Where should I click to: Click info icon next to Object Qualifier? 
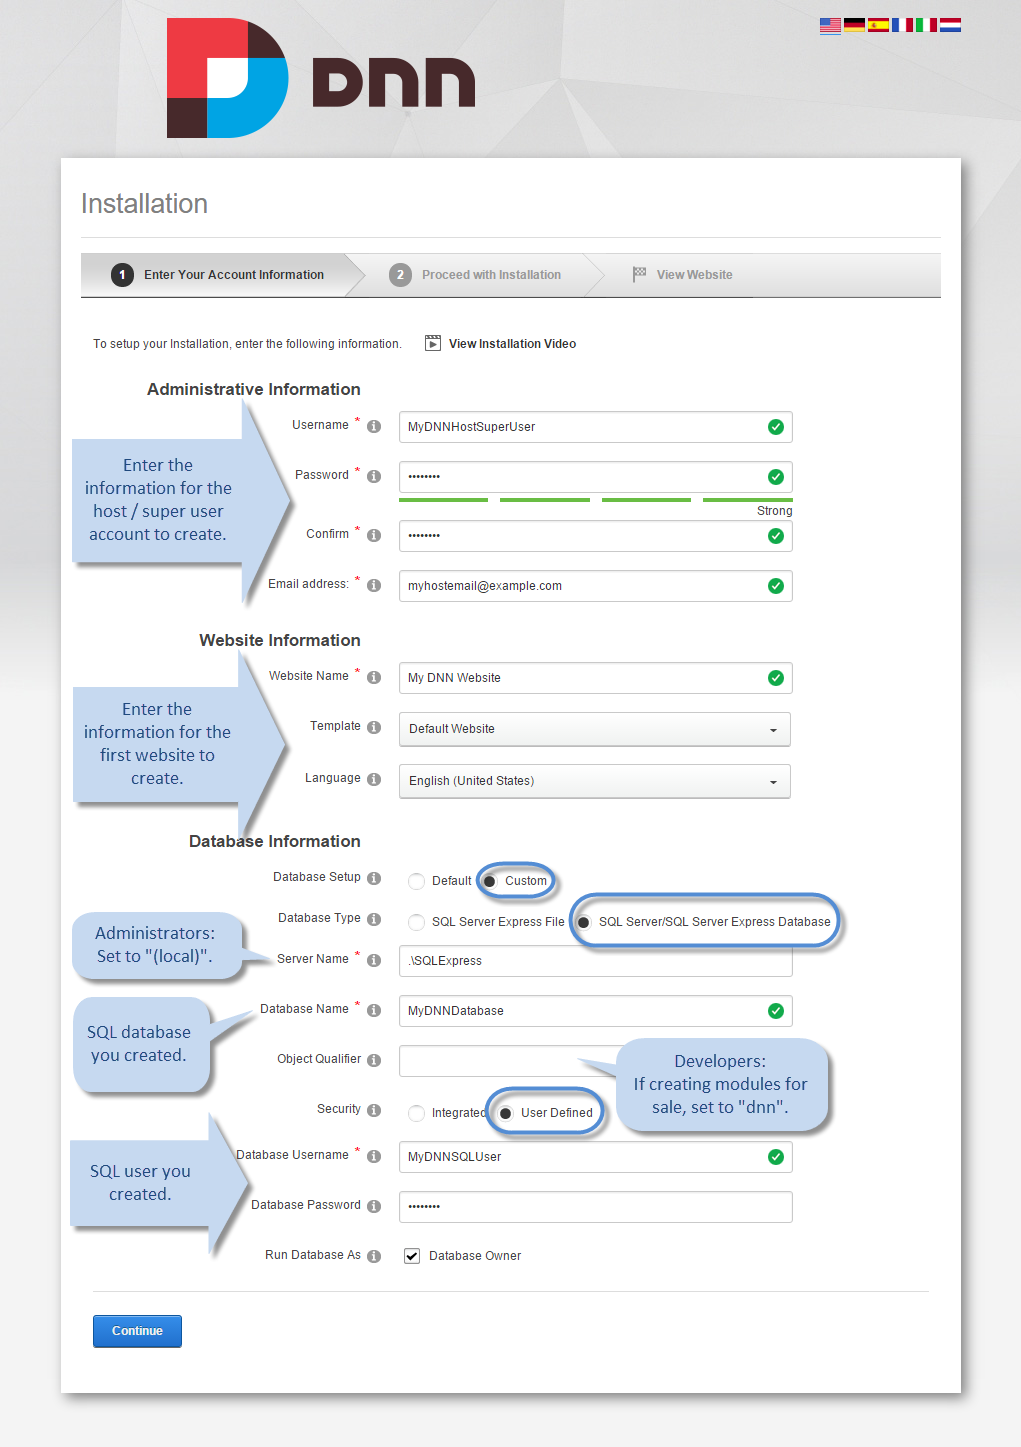(x=374, y=1060)
